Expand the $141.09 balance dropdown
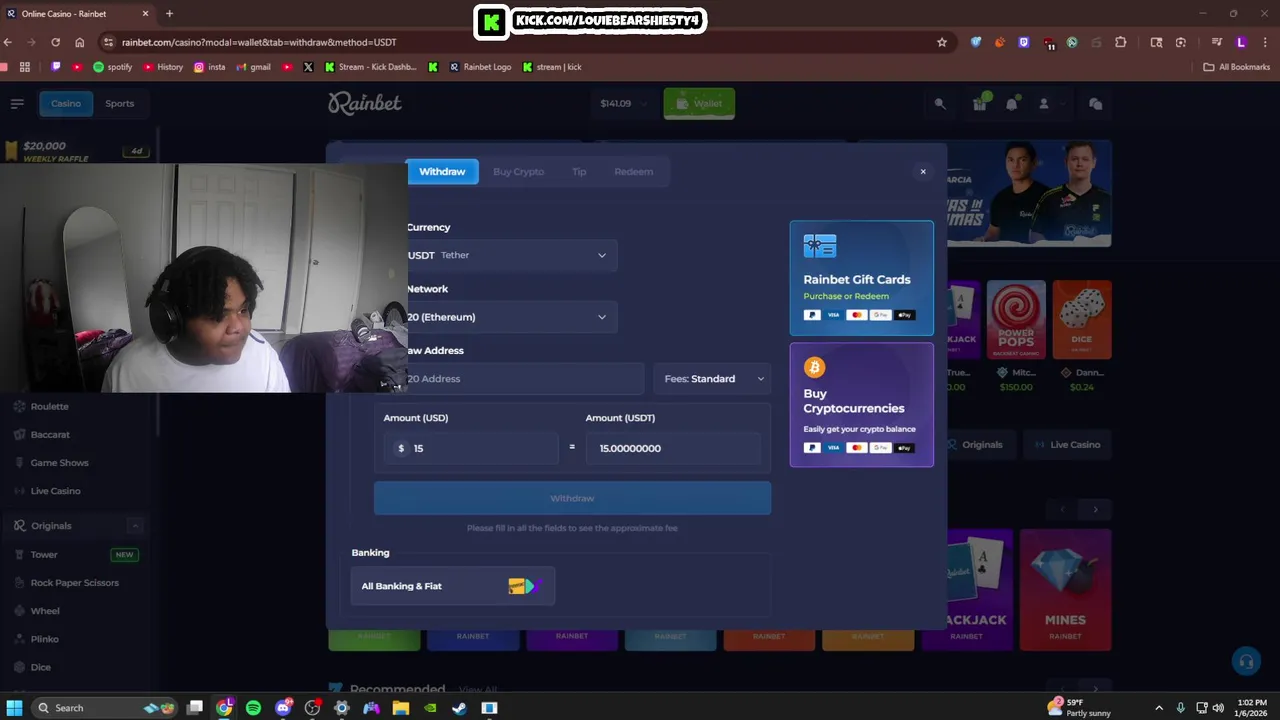Viewport: 1280px width, 720px height. [x=624, y=103]
